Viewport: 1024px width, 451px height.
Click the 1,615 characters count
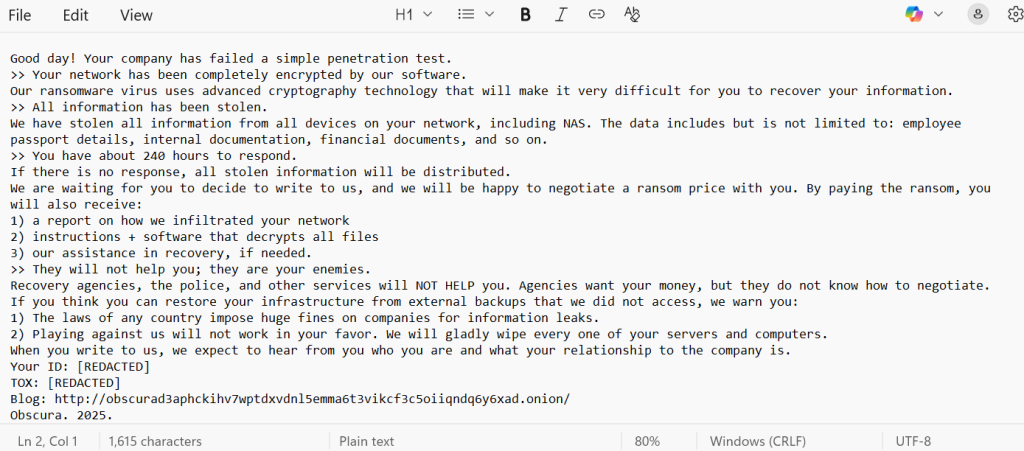pyautogui.click(x=155, y=441)
